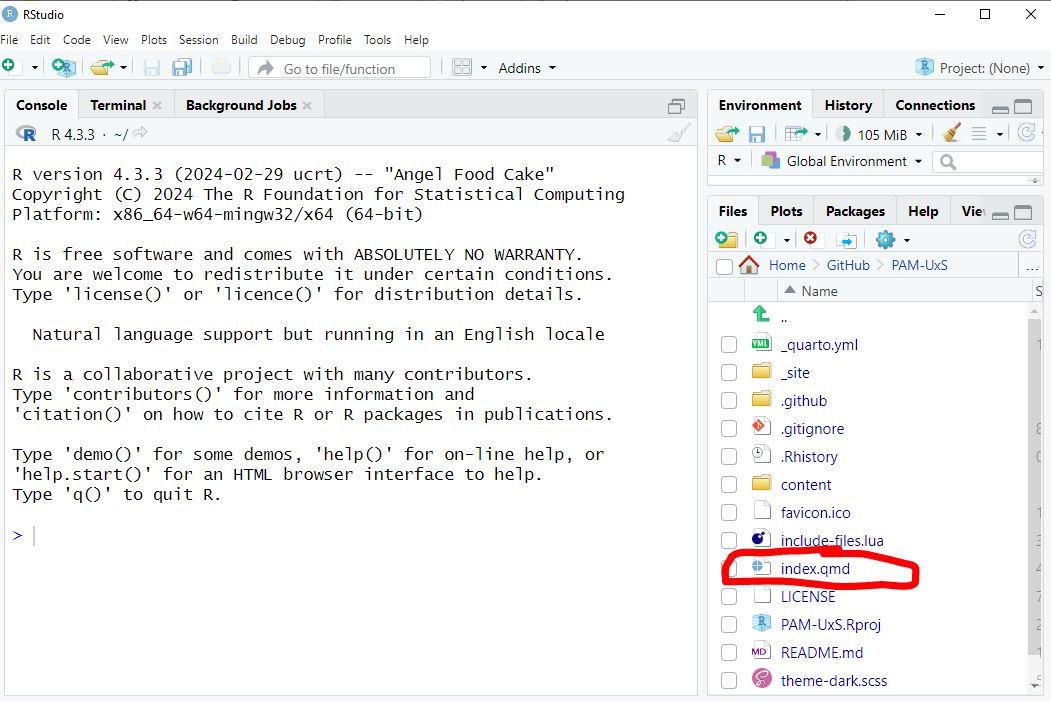Navigate to GitHub in the breadcrumb path
This screenshot has width=1051, height=701.
pyautogui.click(x=848, y=265)
